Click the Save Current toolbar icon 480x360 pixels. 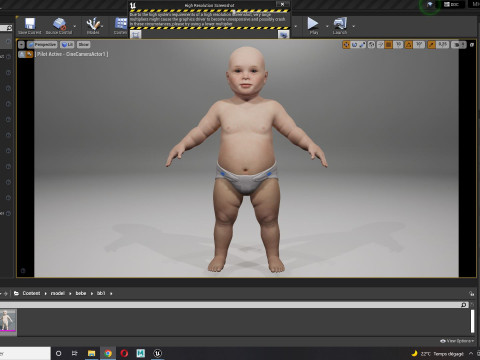30,26
